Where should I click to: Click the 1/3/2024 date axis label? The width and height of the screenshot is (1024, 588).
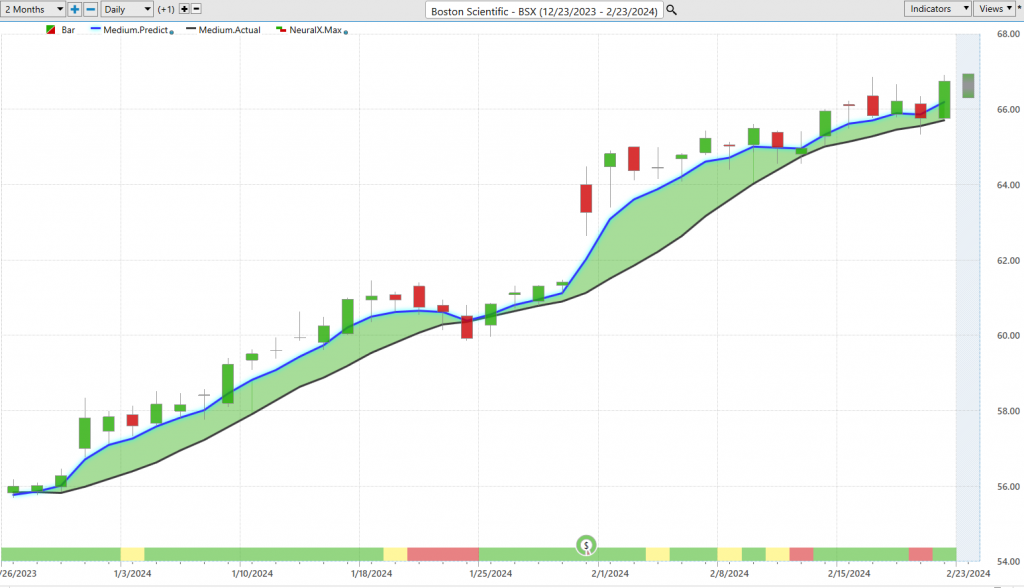coord(133,574)
